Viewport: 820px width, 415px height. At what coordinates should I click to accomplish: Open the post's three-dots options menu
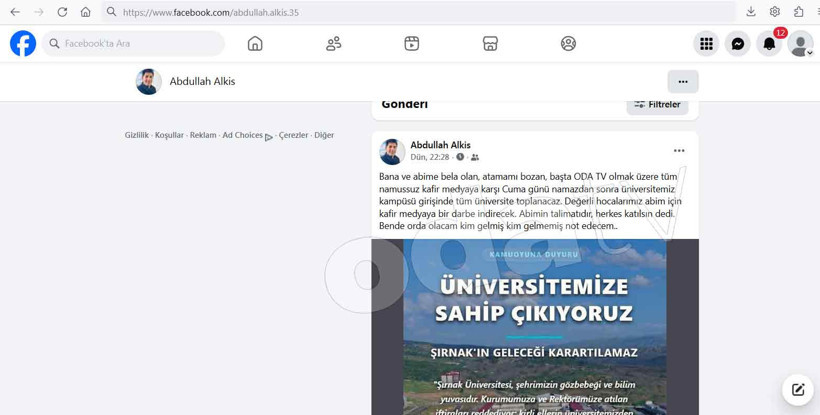(679, 151)
